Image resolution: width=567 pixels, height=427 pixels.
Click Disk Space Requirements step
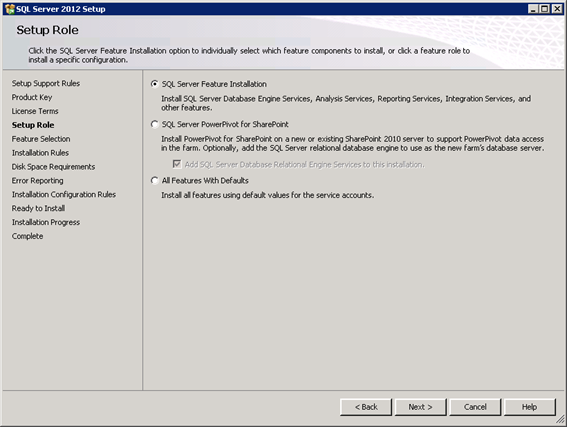54,167
